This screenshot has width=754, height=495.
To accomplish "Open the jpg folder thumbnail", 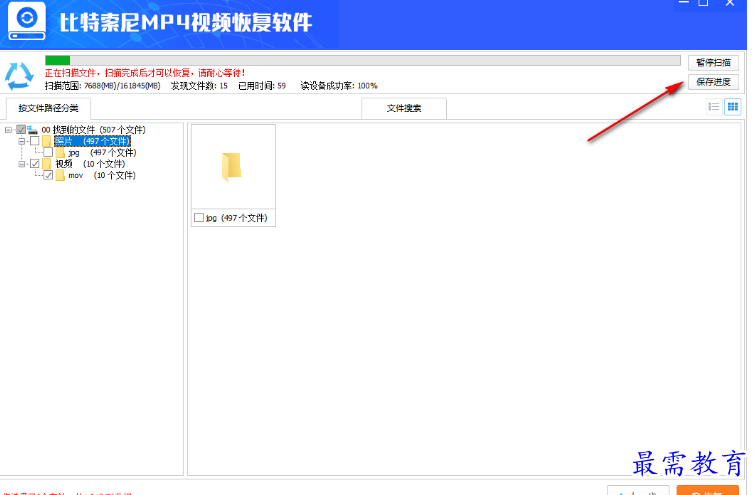I will (x=232, y=166).
